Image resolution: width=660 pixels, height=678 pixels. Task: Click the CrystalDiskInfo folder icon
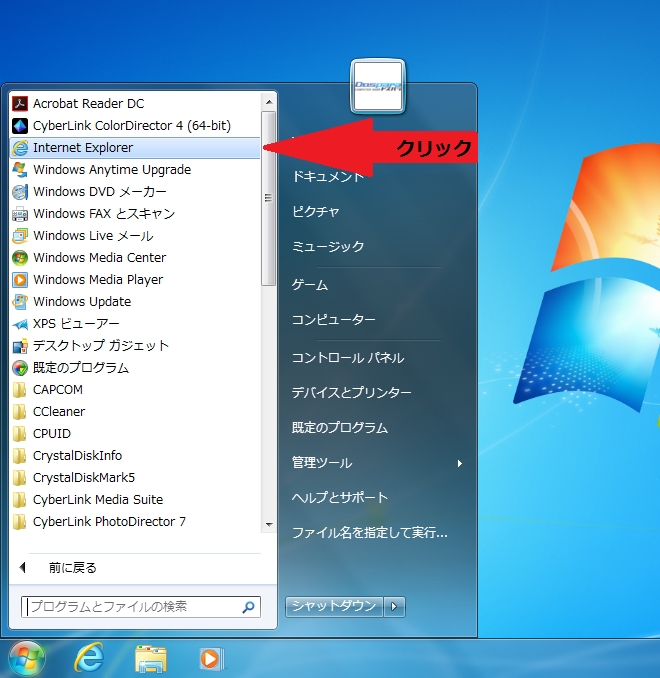click(19, 456)
